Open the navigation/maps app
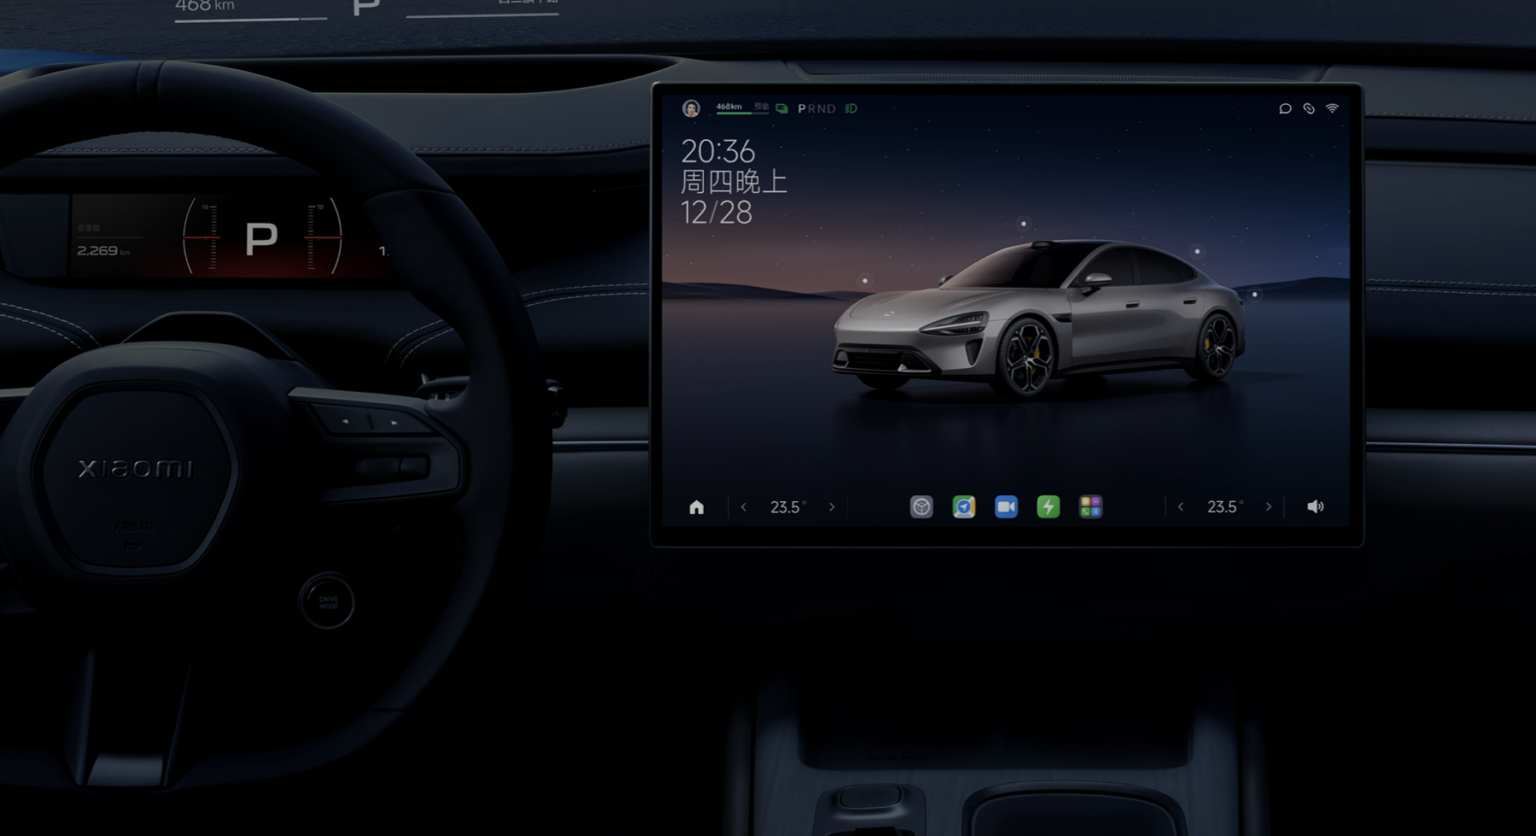Image resolution: width=1536 pixels, height=836 pixels. click(964, 507)
